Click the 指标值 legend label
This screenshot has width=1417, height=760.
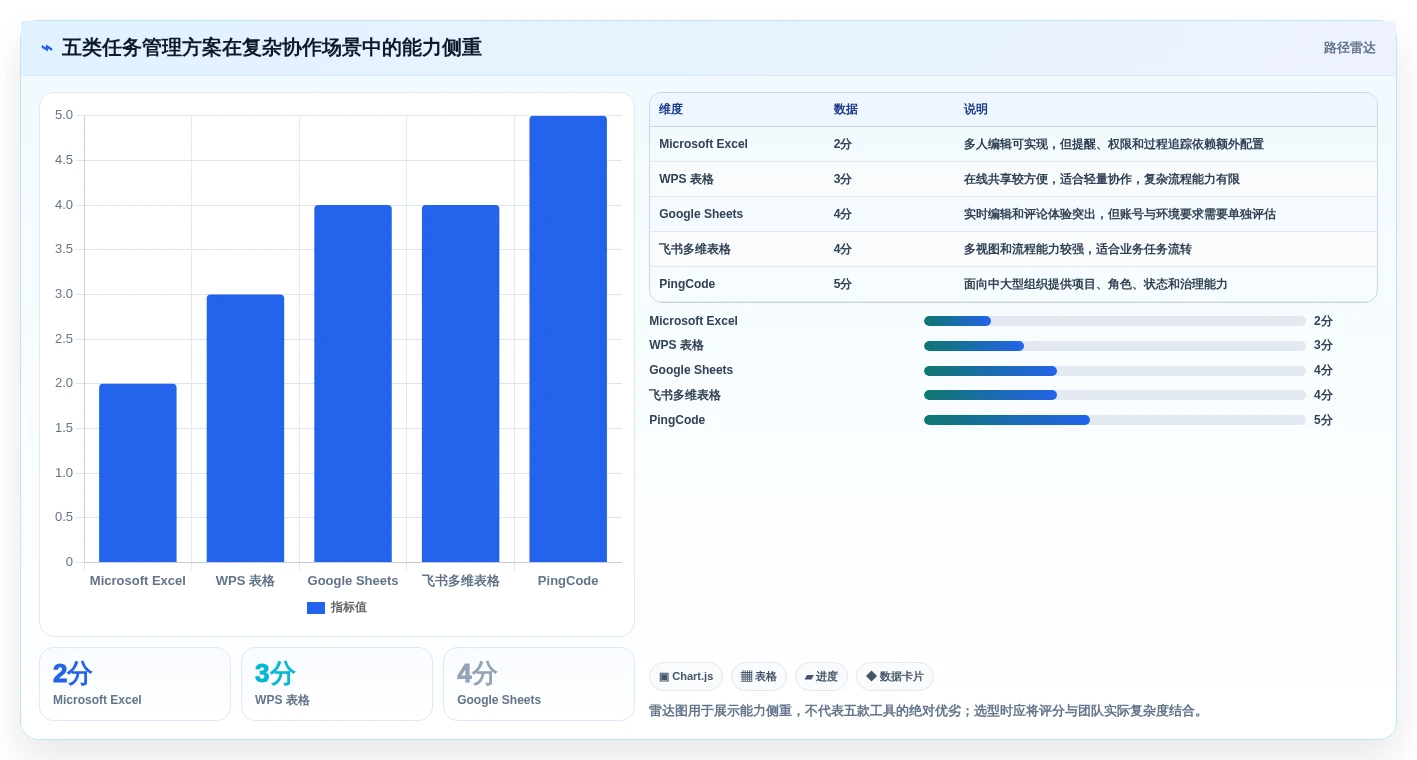pos(349,608)
